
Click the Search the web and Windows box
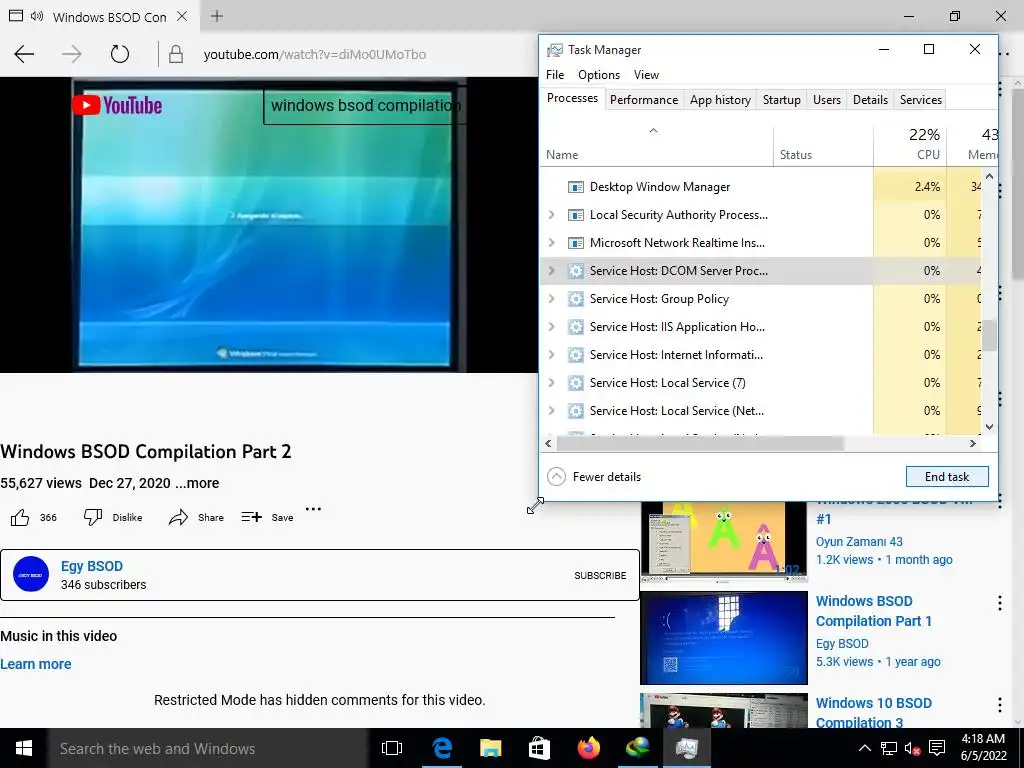pyautogui.click(x=209, y=748)
